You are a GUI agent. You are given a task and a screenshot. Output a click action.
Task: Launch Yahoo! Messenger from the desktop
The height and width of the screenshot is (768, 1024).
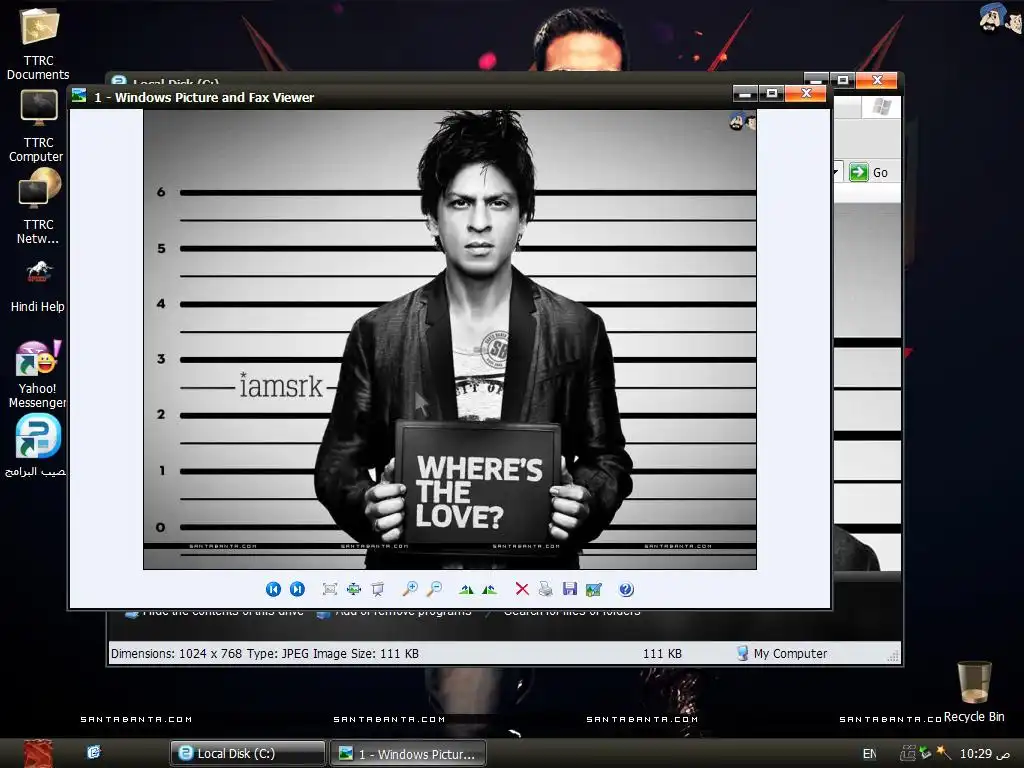click(x=37, y=374)
